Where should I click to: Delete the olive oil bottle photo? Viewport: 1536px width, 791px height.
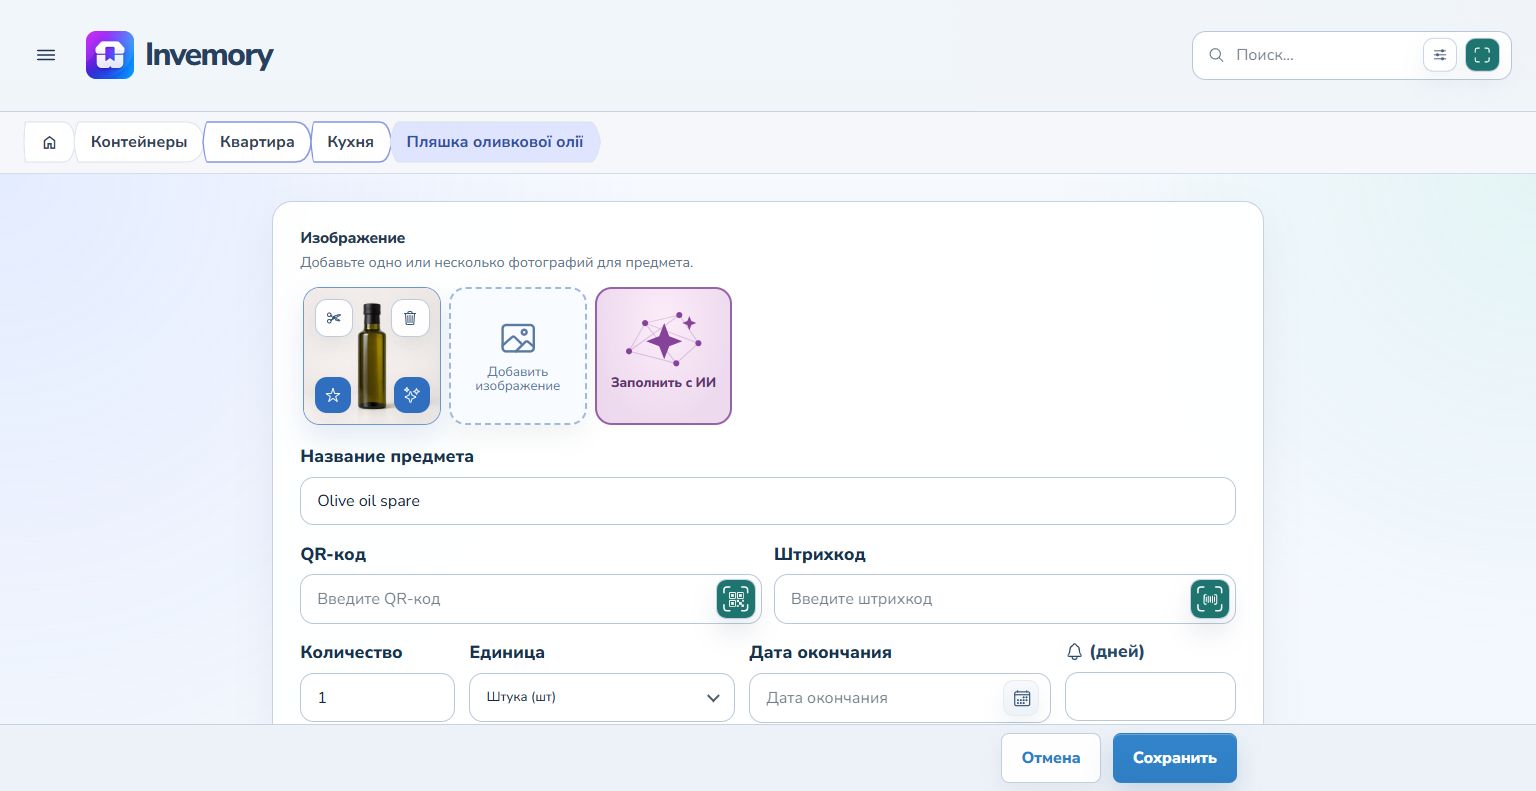coord(410,318)
